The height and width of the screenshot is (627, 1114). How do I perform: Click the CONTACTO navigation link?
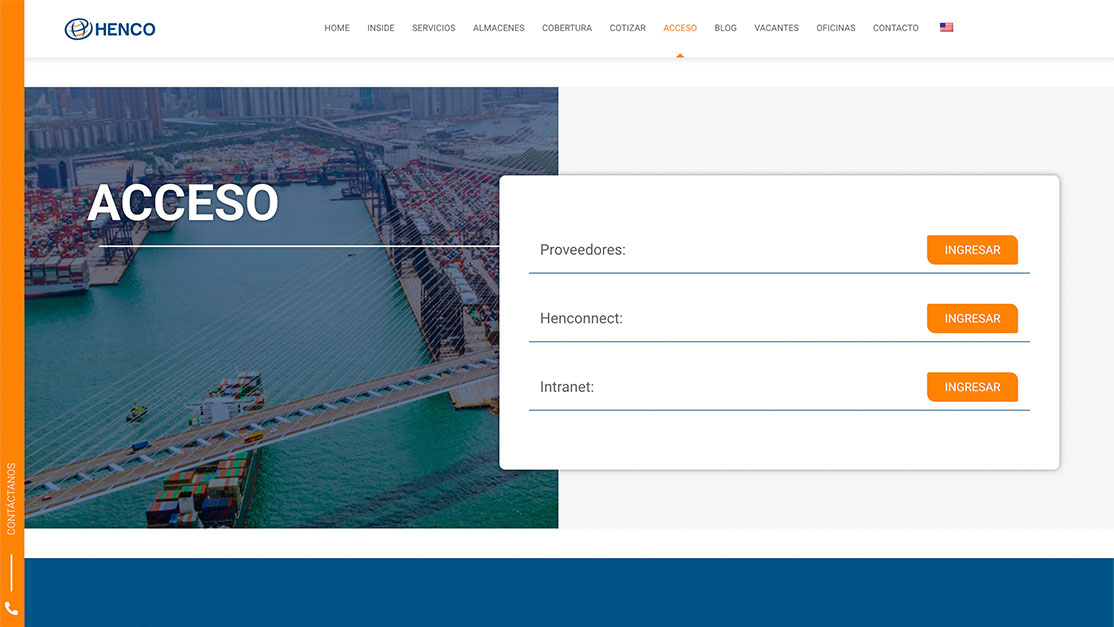point(895,27)
